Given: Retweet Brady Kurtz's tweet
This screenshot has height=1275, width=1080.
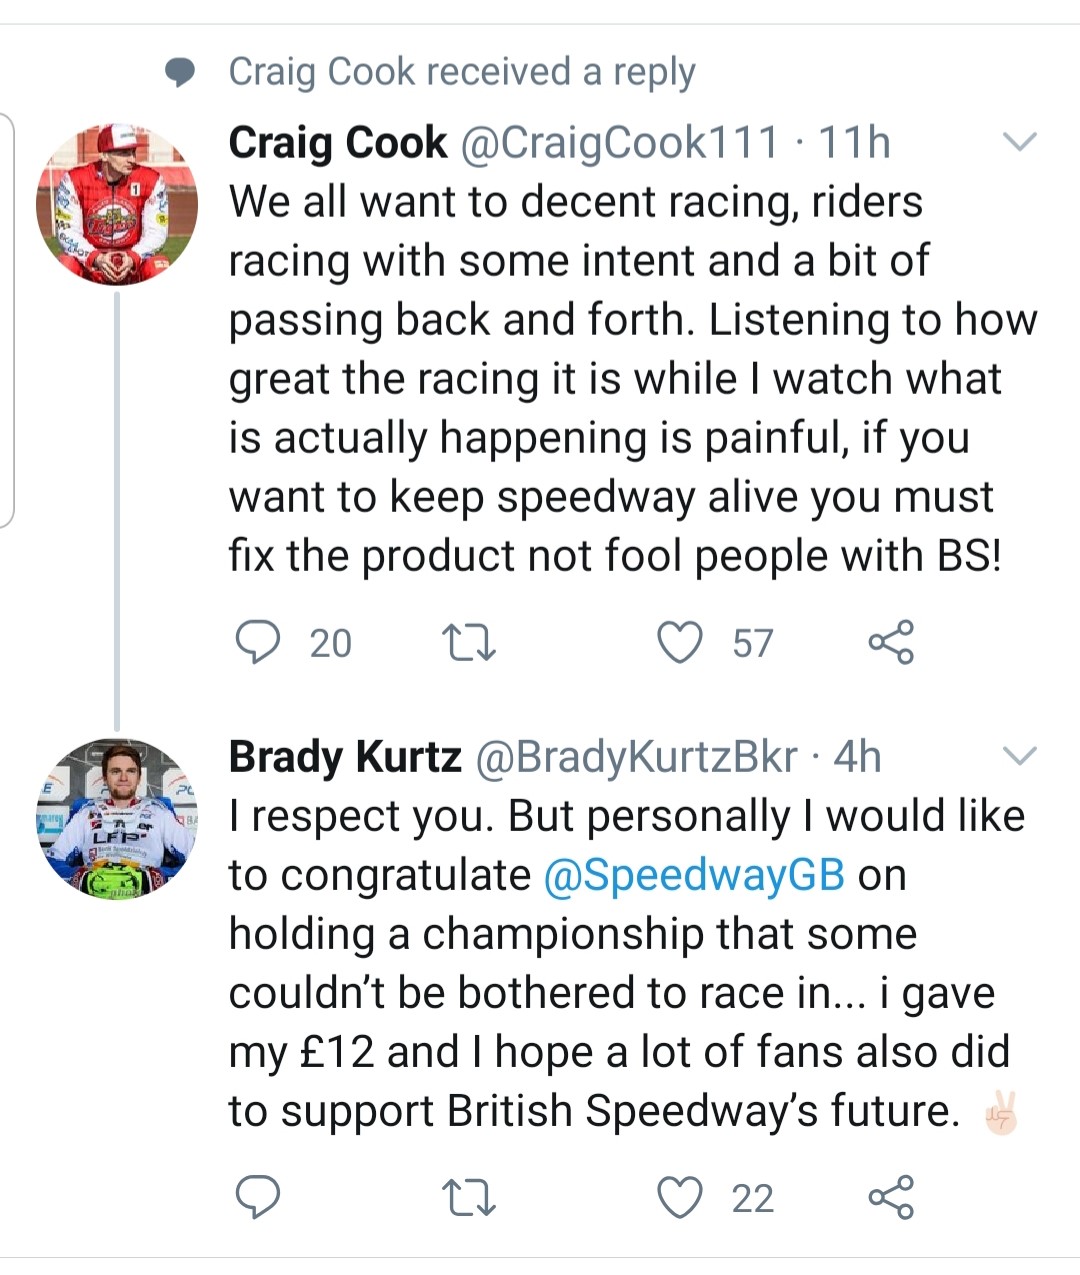Looking at the screenshot, I should pos(469,1198).
